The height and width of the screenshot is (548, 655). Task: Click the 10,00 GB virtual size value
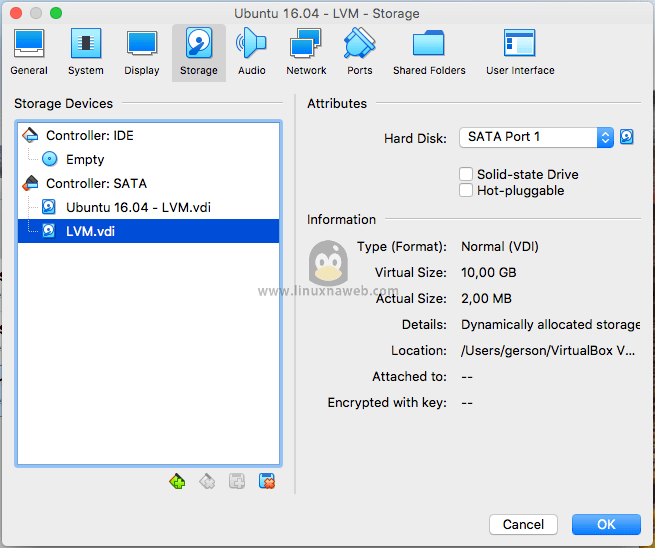[x=489, y=272]
